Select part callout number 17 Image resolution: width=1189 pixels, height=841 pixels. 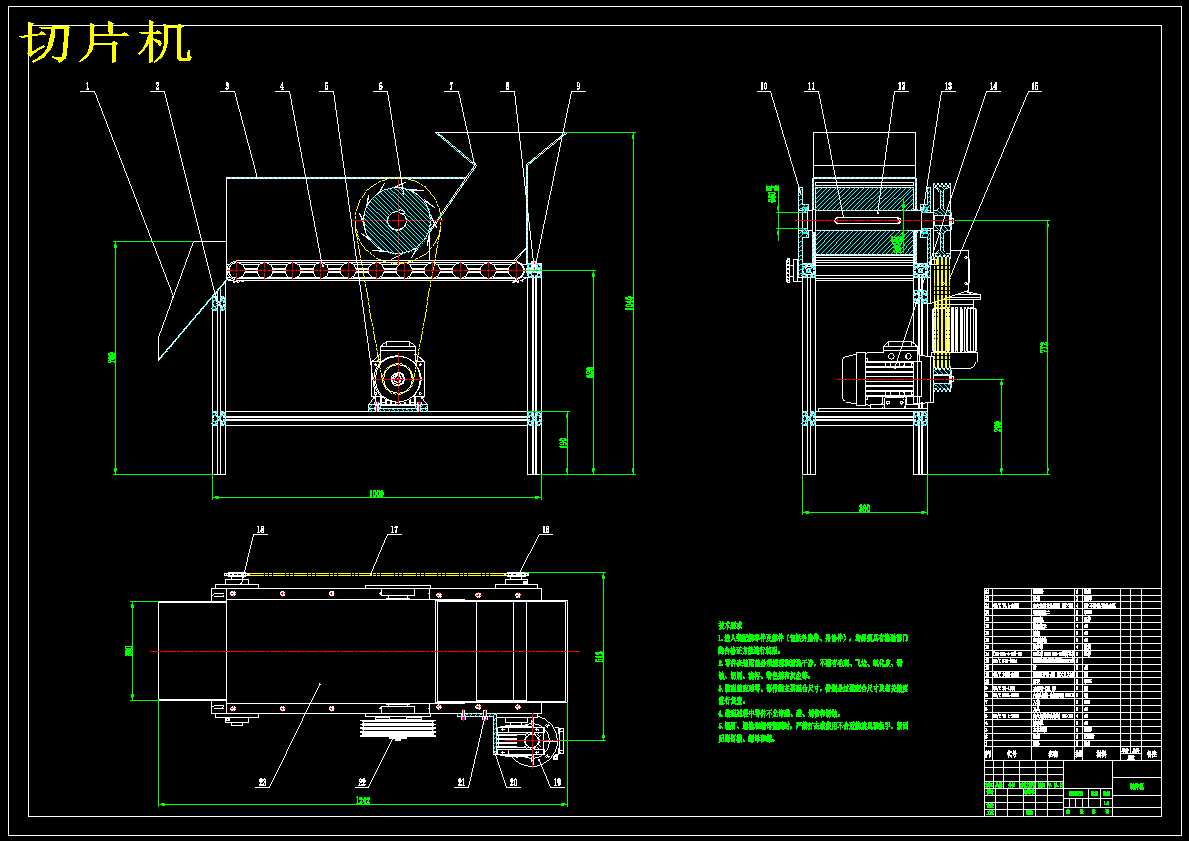395,530
